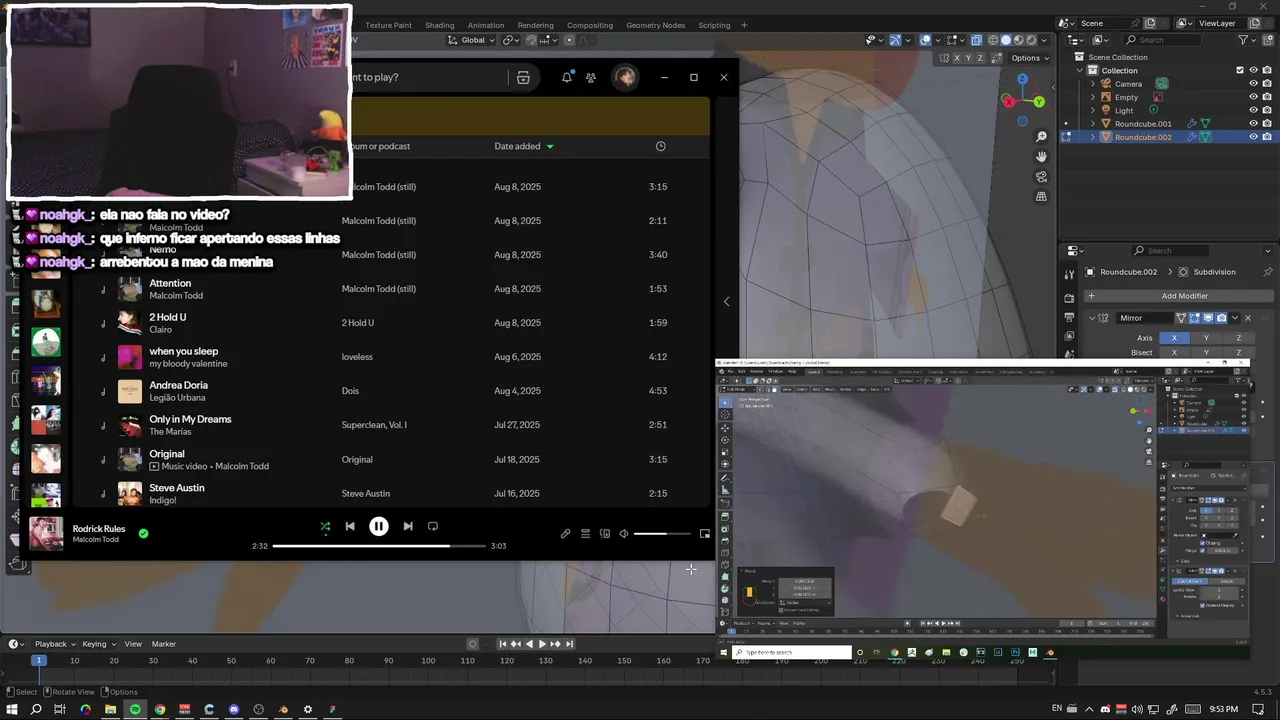Remove the Mirror modifier with X
The width and height of the screenshot is (1280, 720).
[1247, 318]
